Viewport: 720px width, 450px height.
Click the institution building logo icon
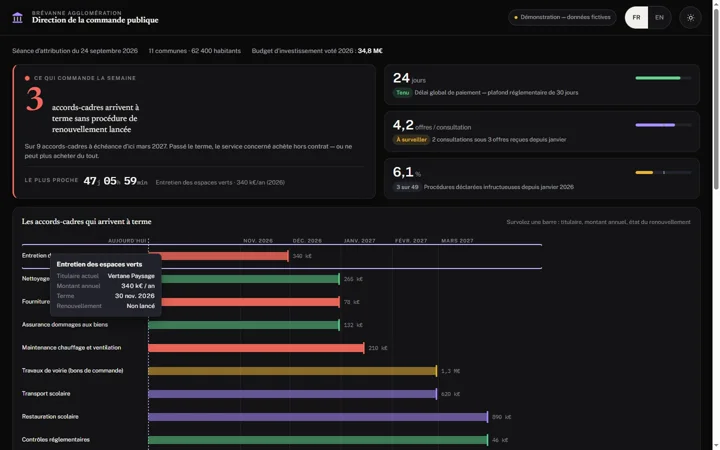coord(17,17)
